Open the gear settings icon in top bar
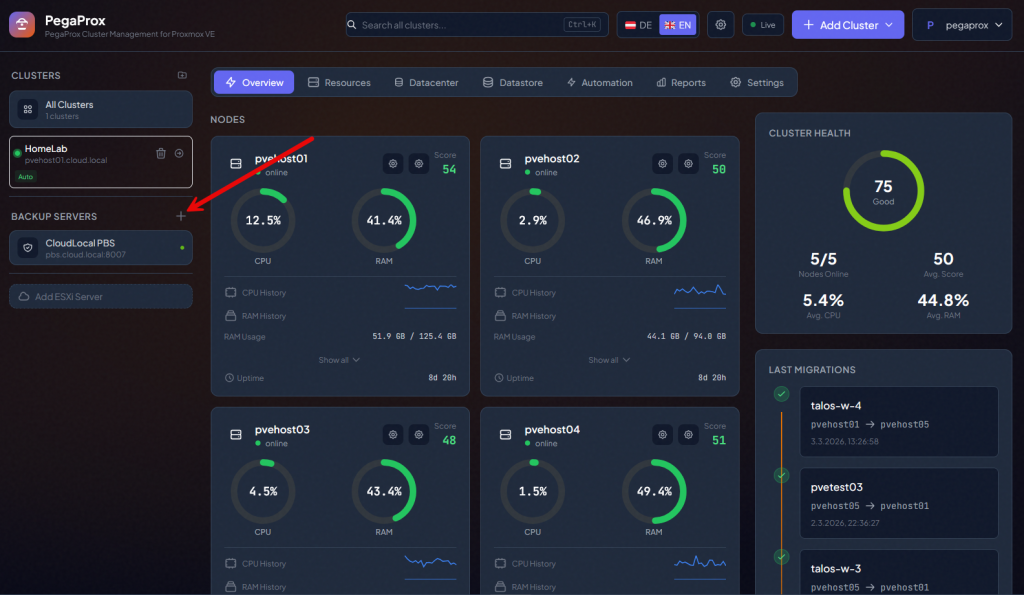The width and height of the screenshot is (1024, 595). [x=721, y=25]
